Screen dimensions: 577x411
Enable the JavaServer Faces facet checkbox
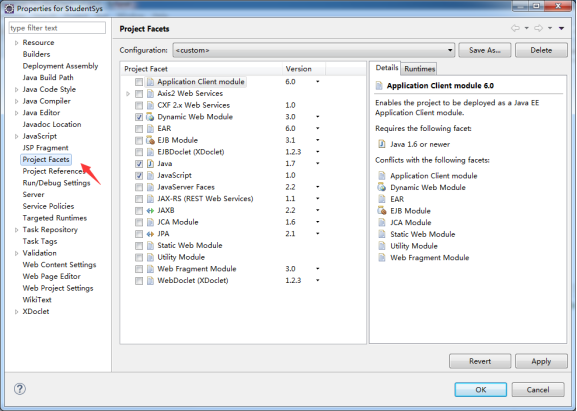(139, 187)
